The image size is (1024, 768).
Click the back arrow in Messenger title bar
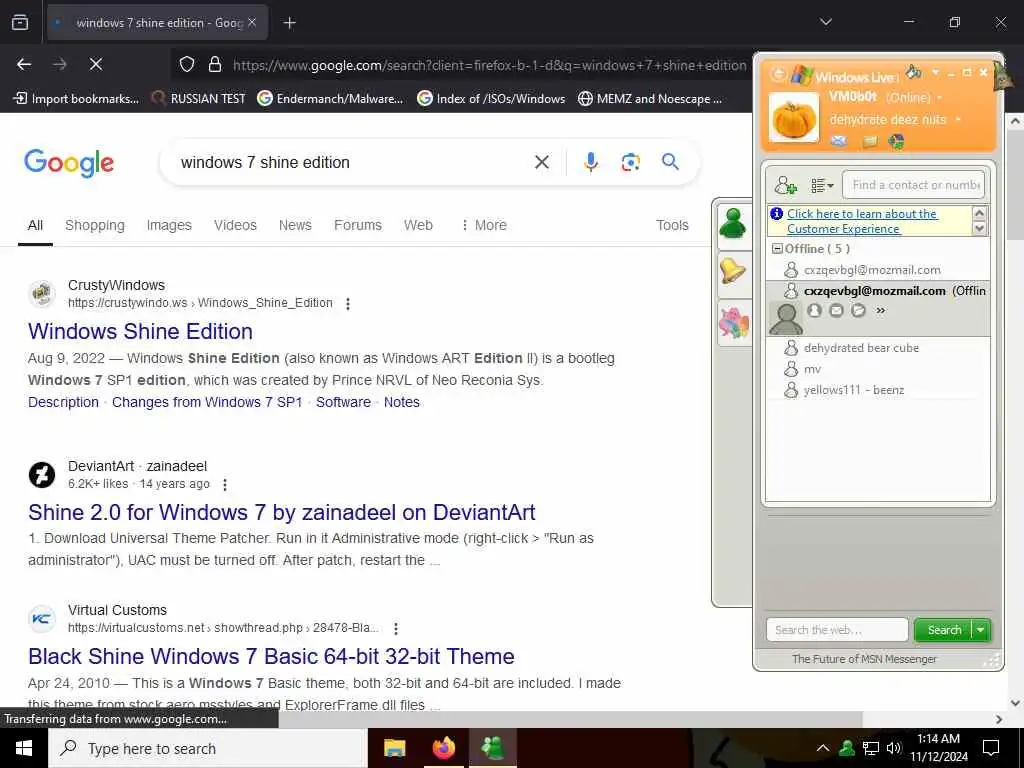point(778,74)
